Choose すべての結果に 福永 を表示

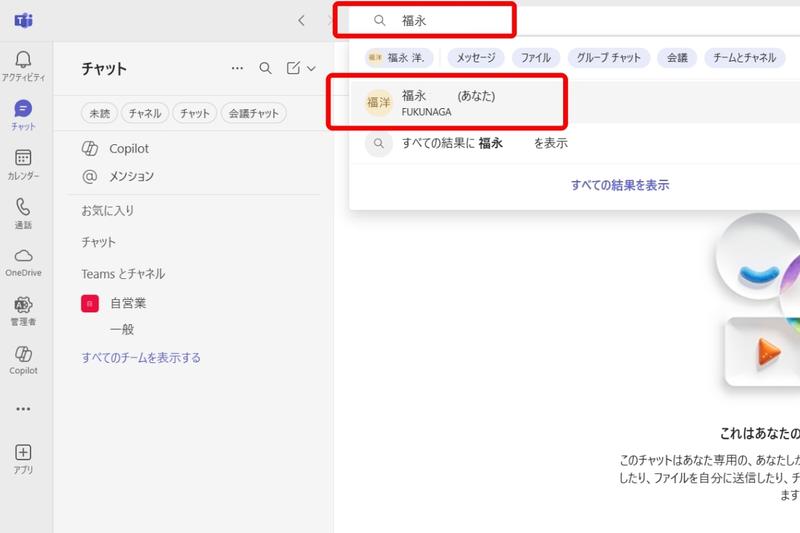click(x=575, y=143)
